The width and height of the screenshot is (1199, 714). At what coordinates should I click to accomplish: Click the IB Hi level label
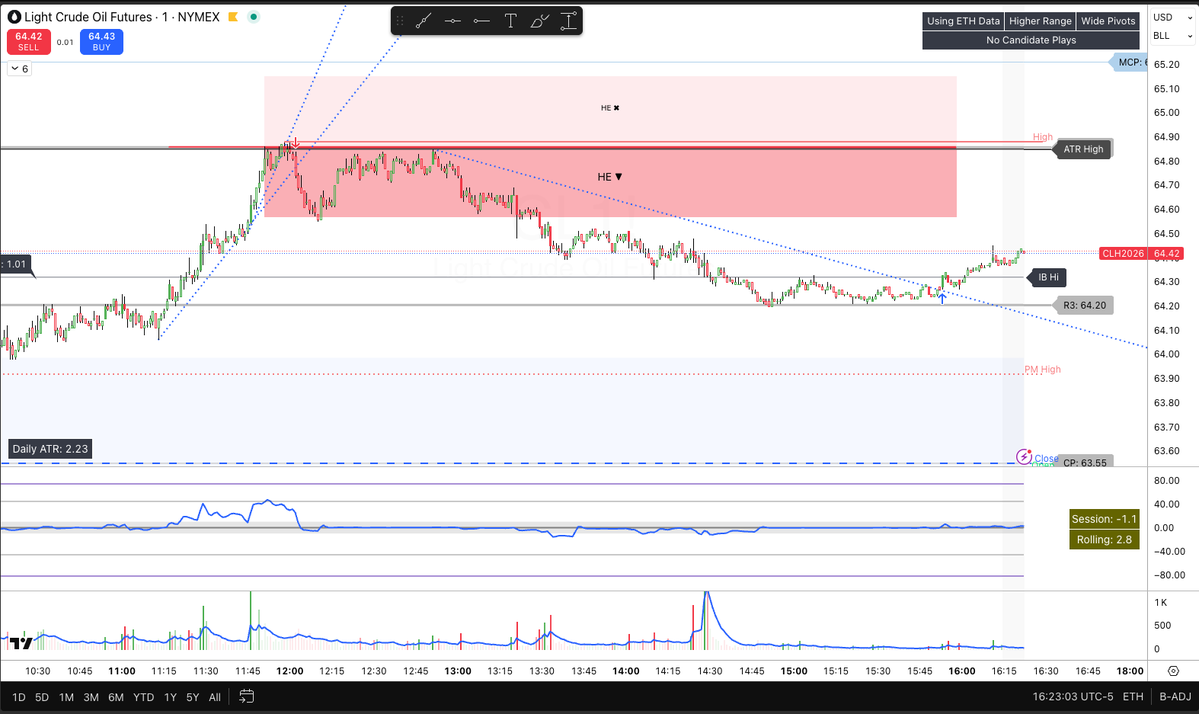pos(1048,277)
